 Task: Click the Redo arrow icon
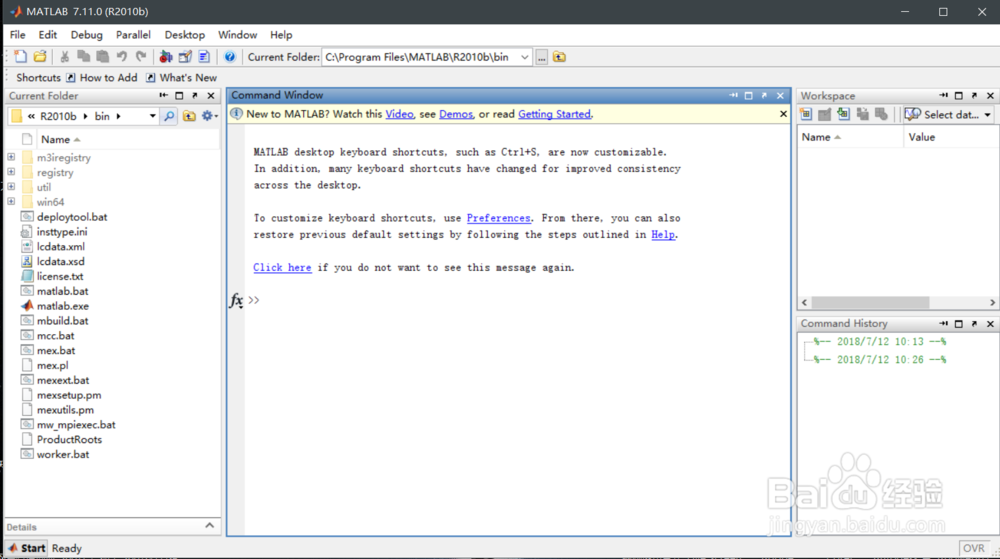(x=141, y=57)
